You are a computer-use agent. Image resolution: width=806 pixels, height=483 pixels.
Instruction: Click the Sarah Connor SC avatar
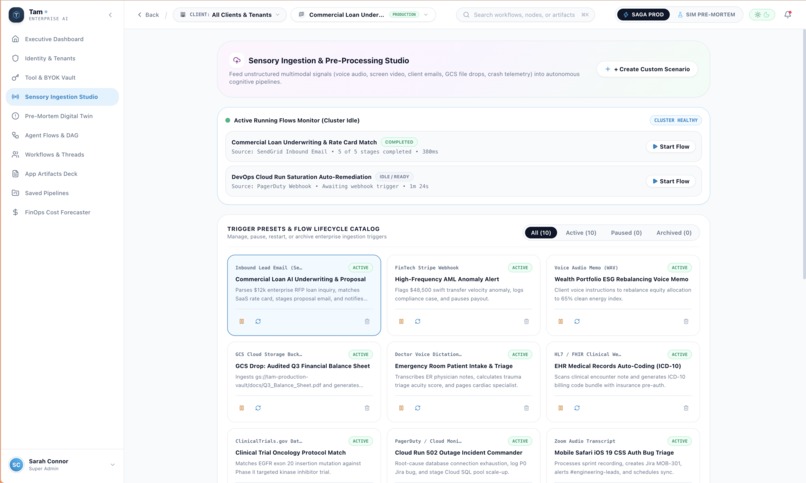pos(16,465)
